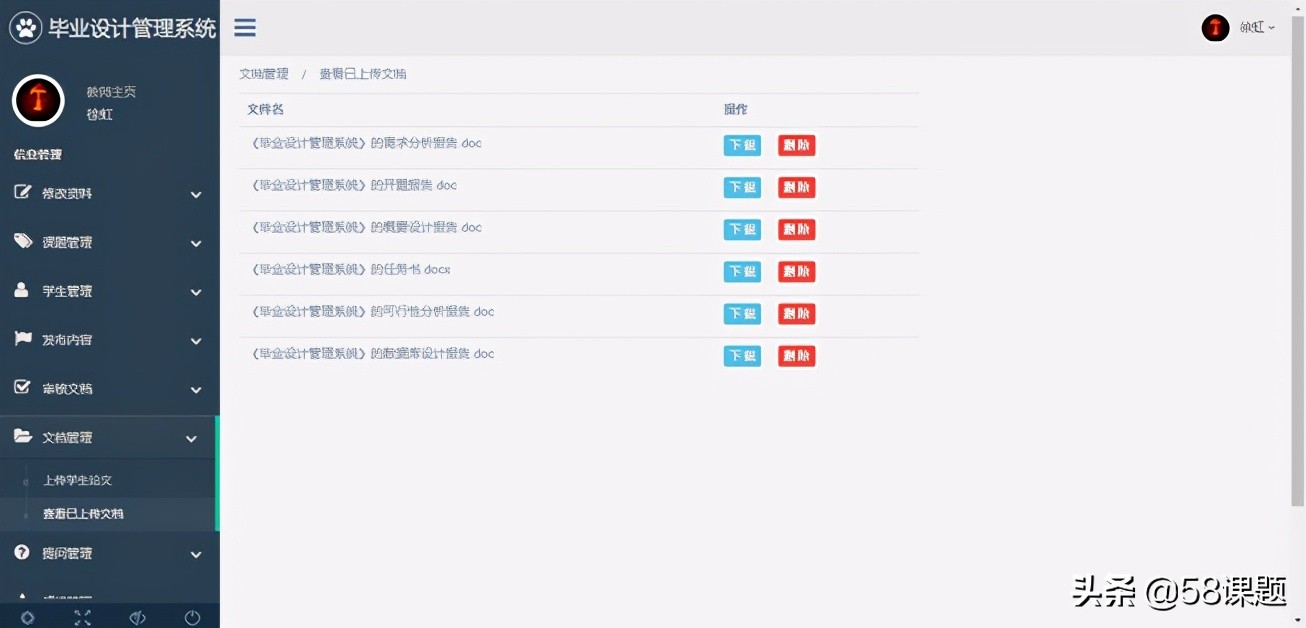Click the folder icon for 文档管理

(24, 437)
